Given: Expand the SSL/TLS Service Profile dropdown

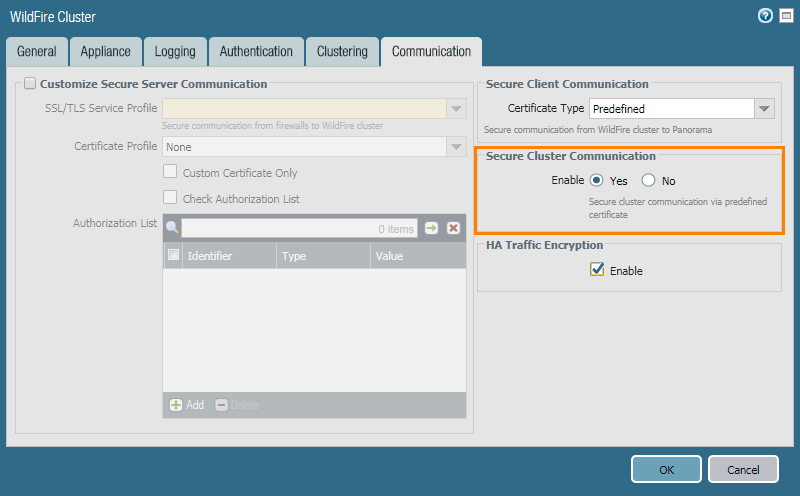Looking at the screenshot, I should [456, 108].
